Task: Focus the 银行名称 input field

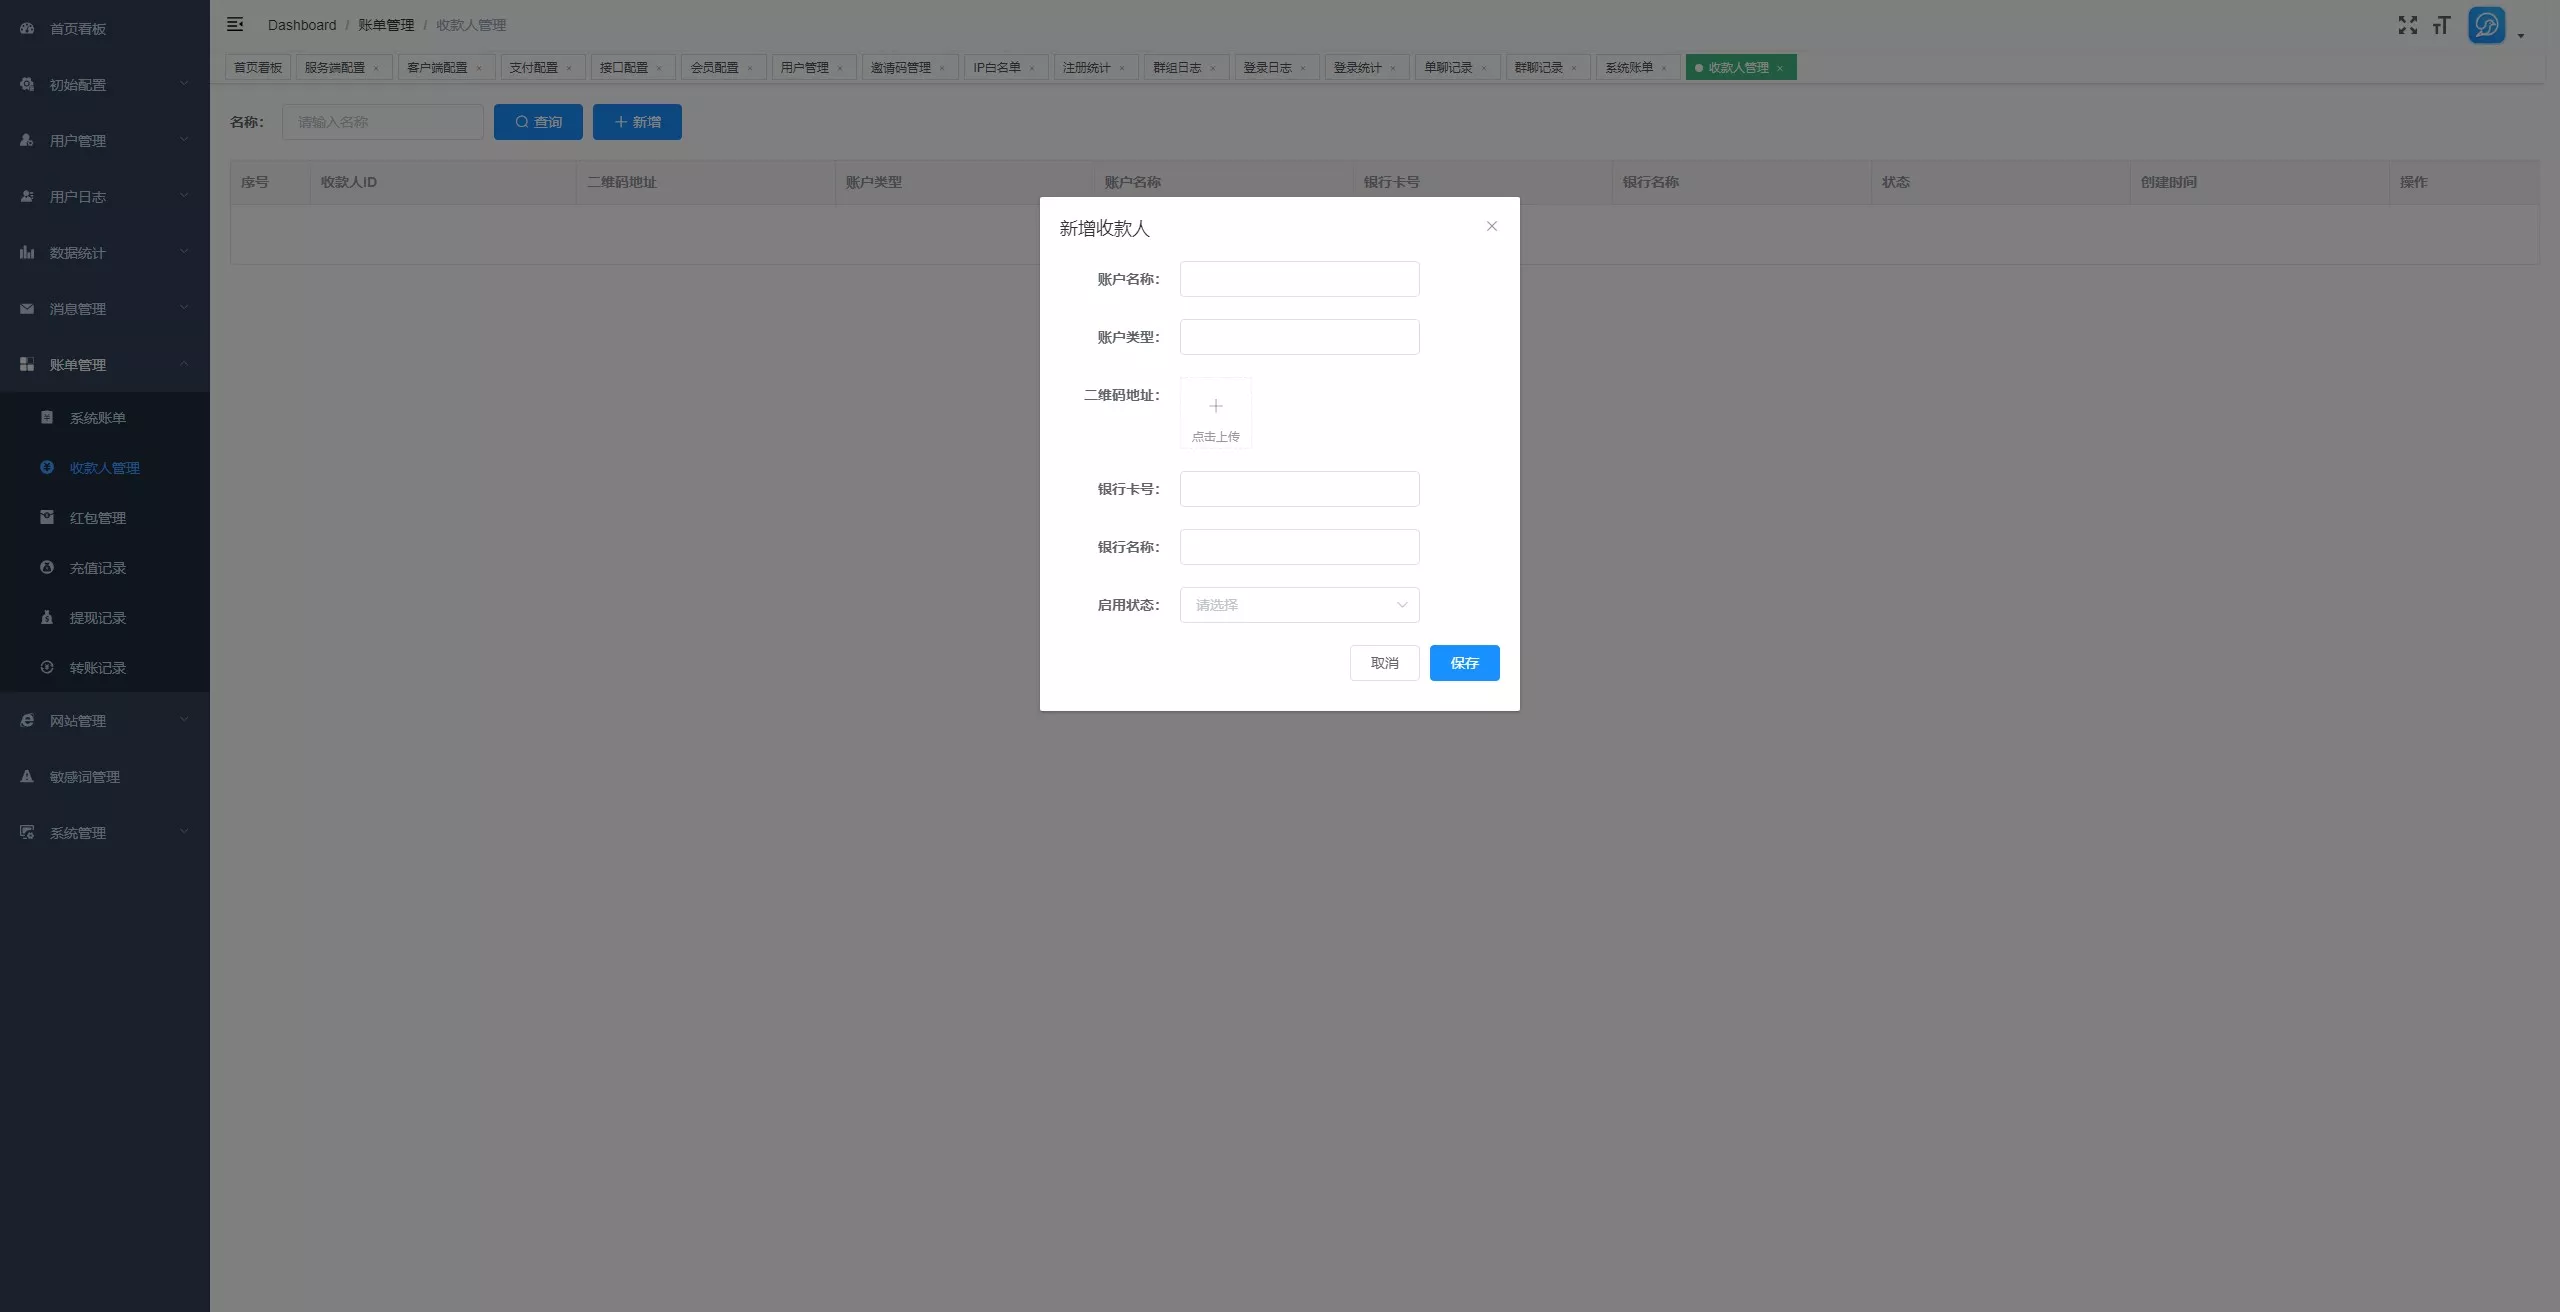Action: tap(1299, 547)
